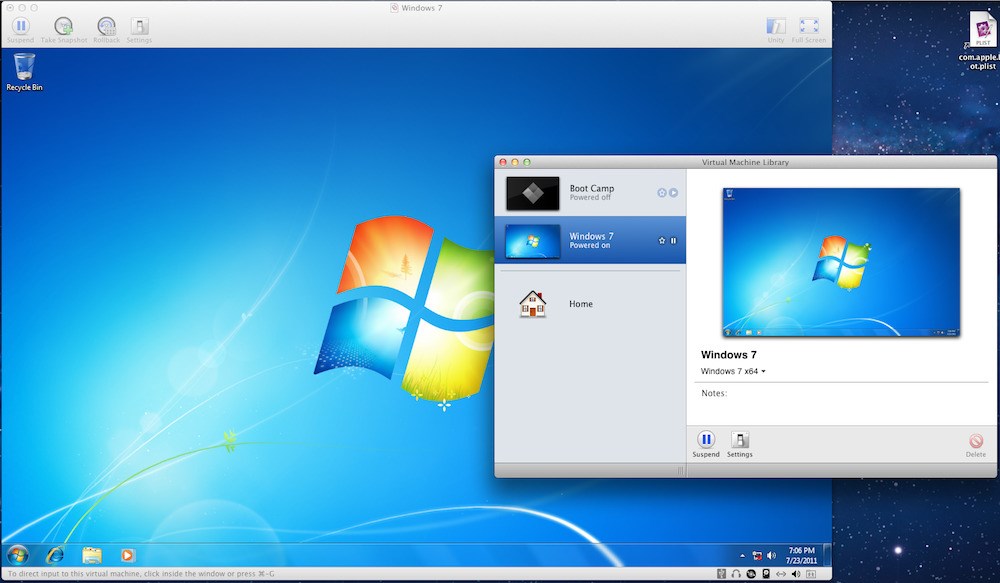Screen dimensions: 1000x583
Task: Open Windows Media Player from taskbar
Action: [128, 555]
